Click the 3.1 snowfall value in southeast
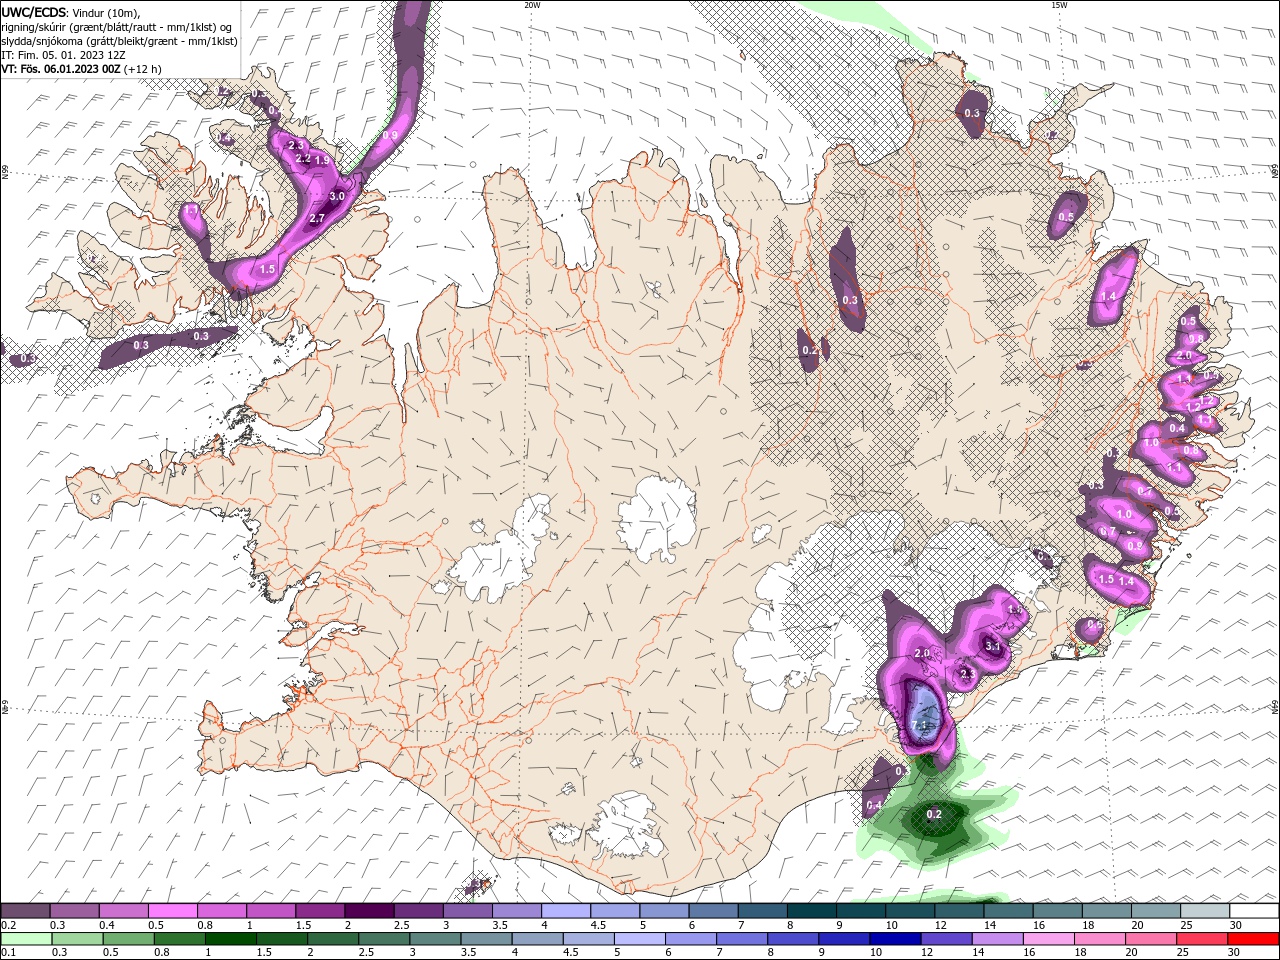Image resolution: width=1280 pixels, height=960 pixels. (x=993, y=647)
